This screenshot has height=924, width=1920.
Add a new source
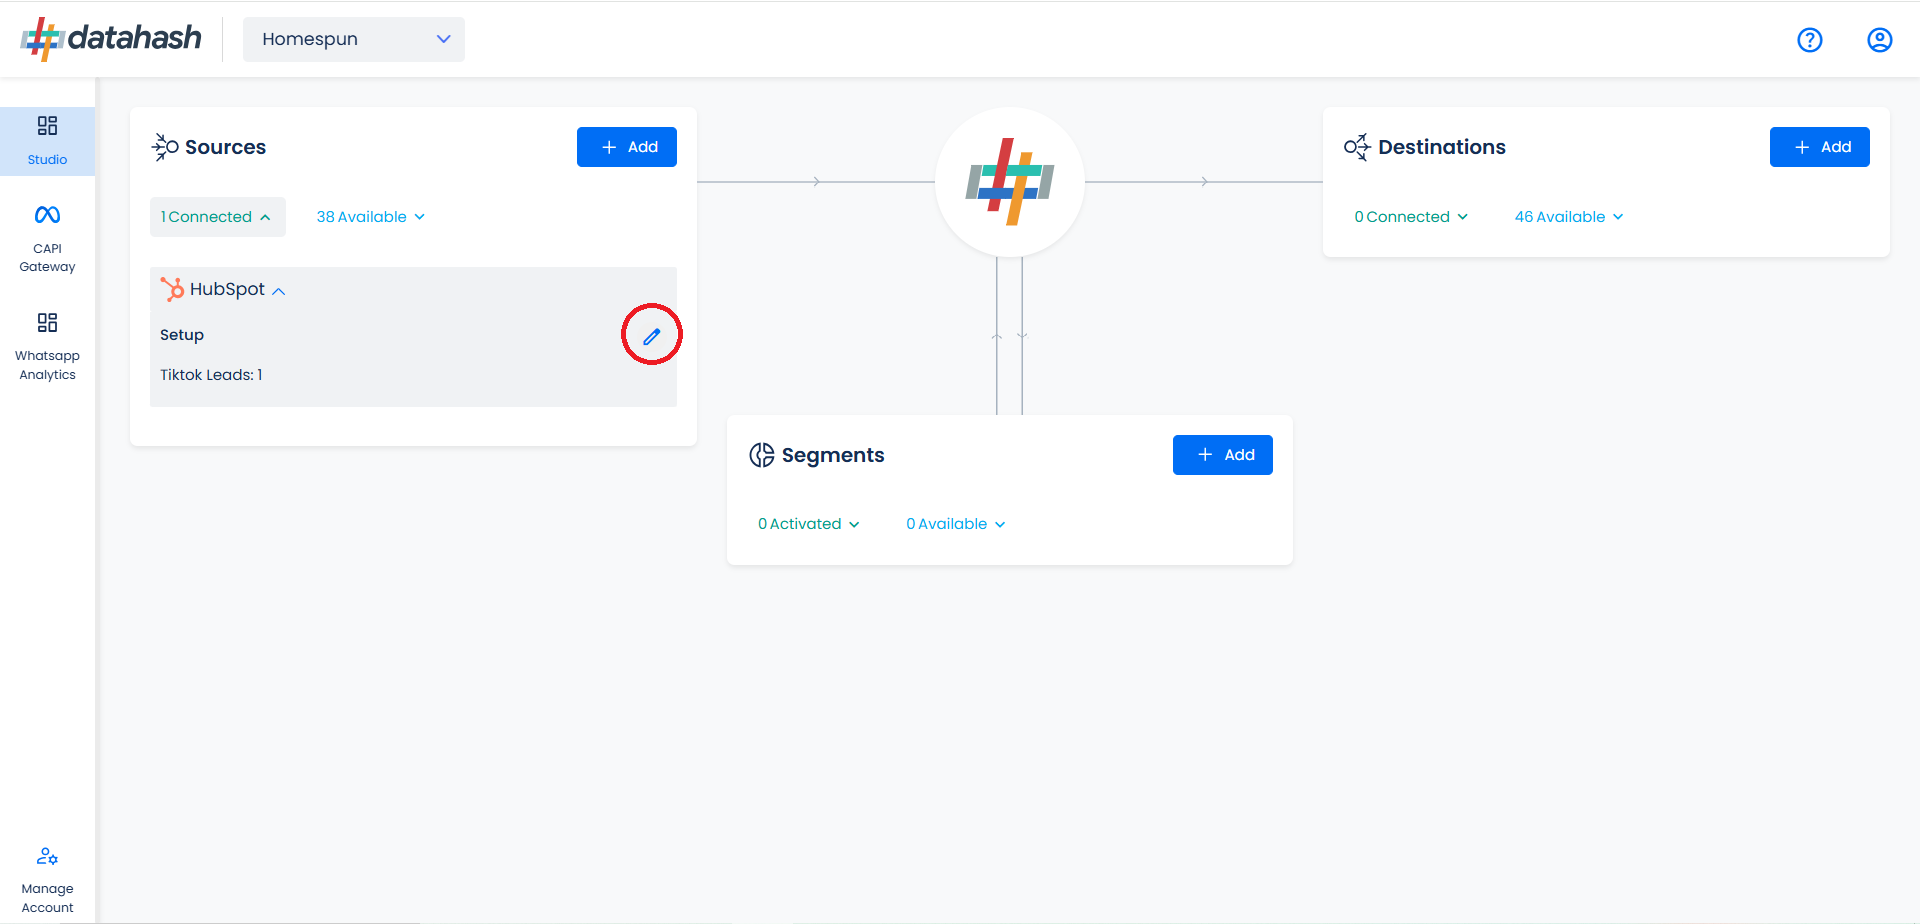(x=627, y=147)
